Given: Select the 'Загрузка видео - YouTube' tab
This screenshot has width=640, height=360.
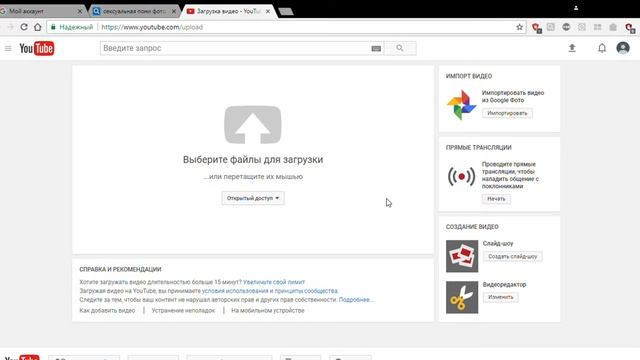Looking at the screenshot, I should pos(229,11).
